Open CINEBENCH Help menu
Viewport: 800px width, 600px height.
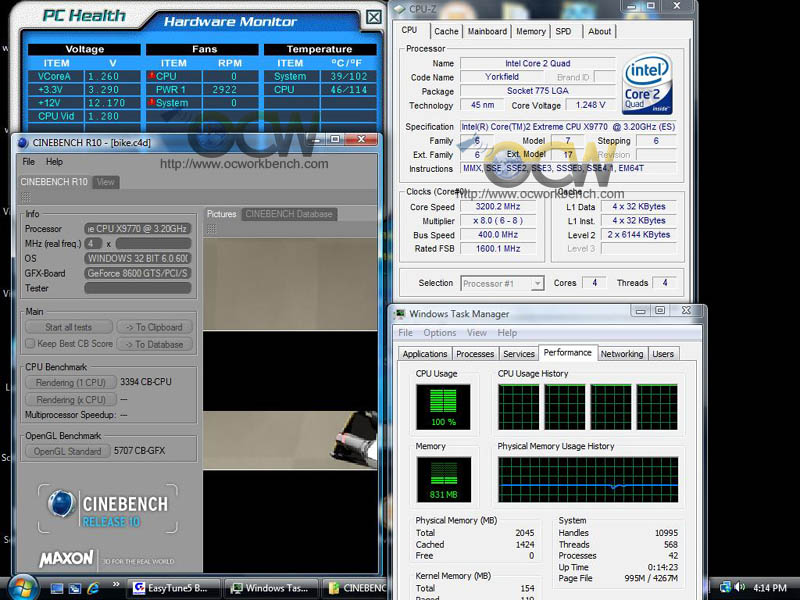pyautogui.click(x=54, y=162)
